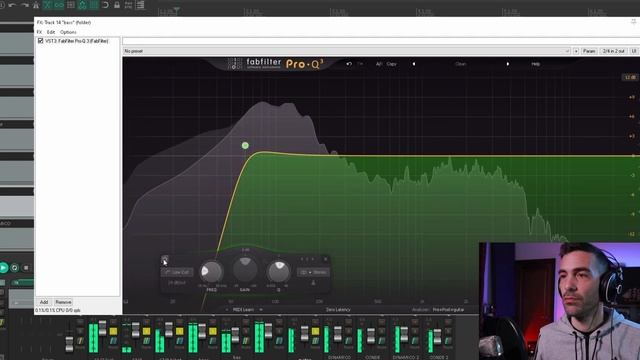Open the 12 dB display range selector
The width and height of the screenshot is (640, 360).
click(x=630, y=77)
